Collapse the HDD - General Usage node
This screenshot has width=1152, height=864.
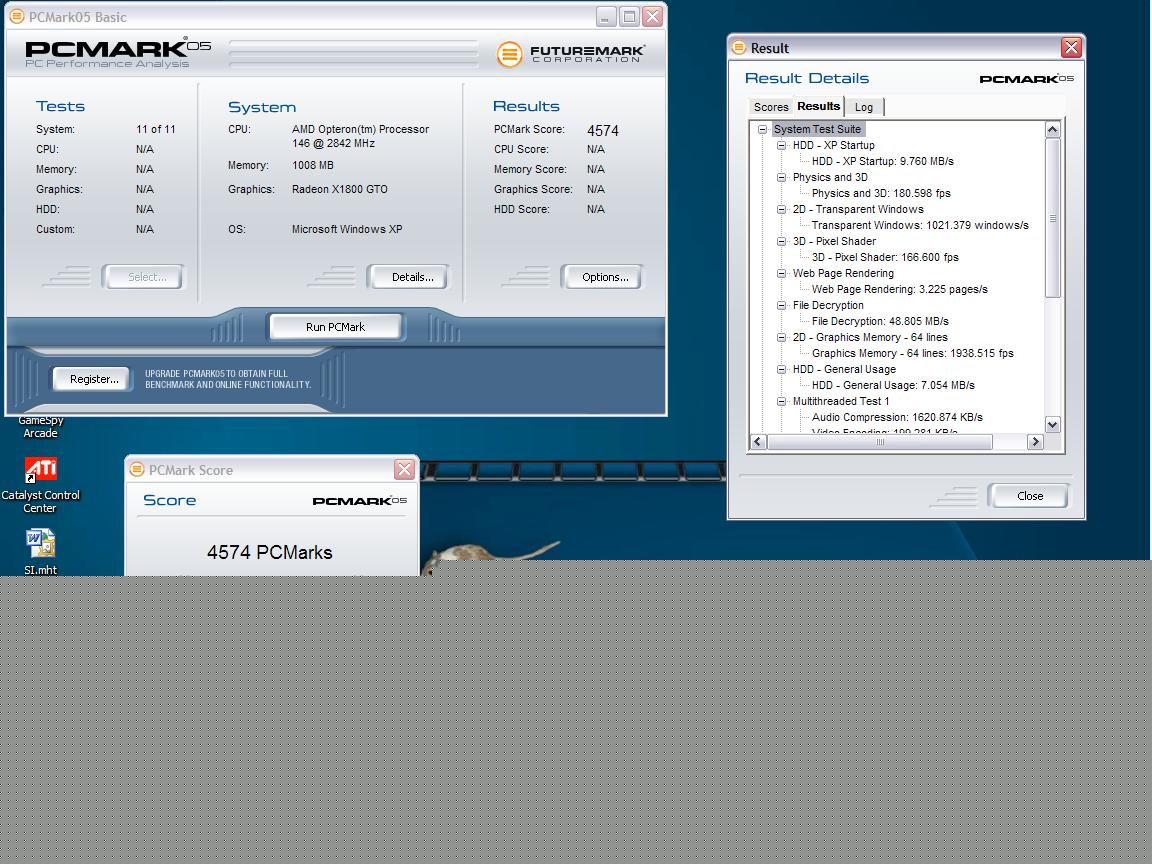click(782, 369)
